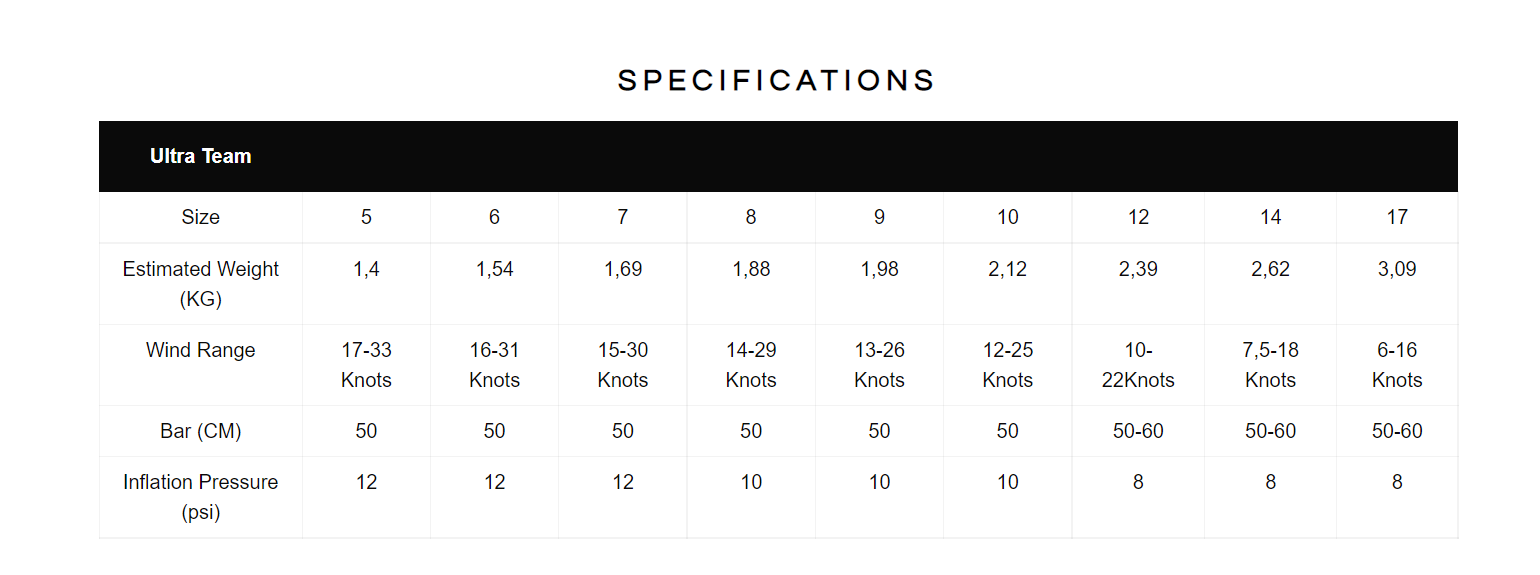1540x575 pixels.
Task: Click the 10-22Knots wind range cell
Action: click(1138, 365)
